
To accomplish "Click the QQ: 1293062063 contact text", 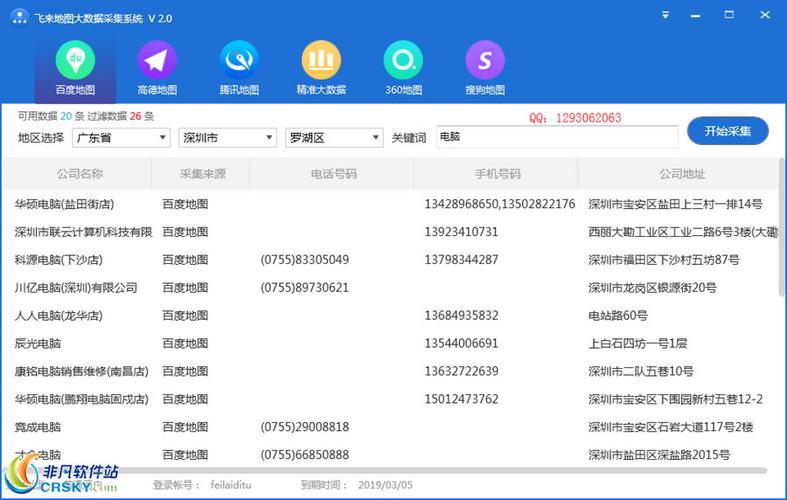I will (x=575, y=118).
